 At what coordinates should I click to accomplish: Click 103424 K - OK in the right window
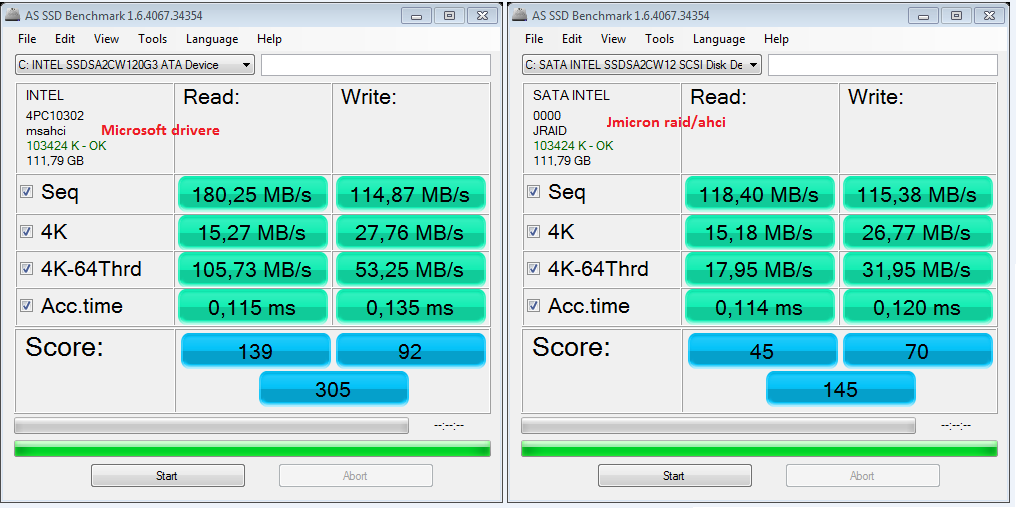(x=573, y=146)
